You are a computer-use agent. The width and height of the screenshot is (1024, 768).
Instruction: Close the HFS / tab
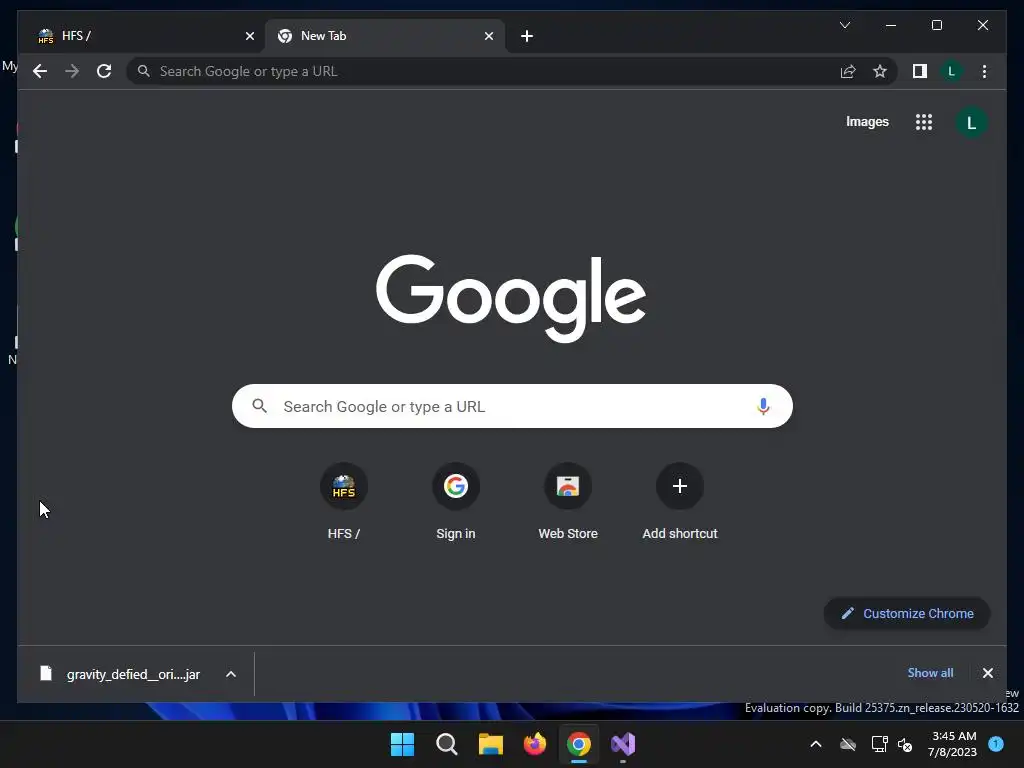[x=249, y=36]
